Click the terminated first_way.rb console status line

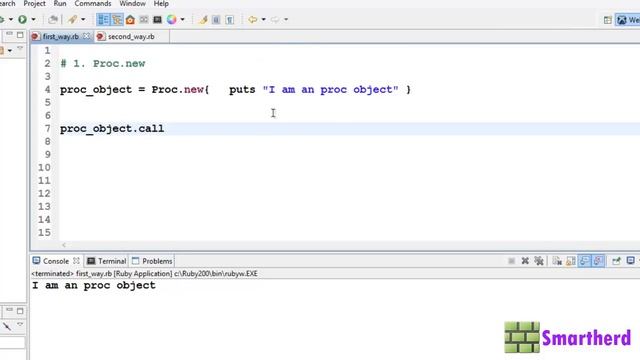(x=144, y=273)
